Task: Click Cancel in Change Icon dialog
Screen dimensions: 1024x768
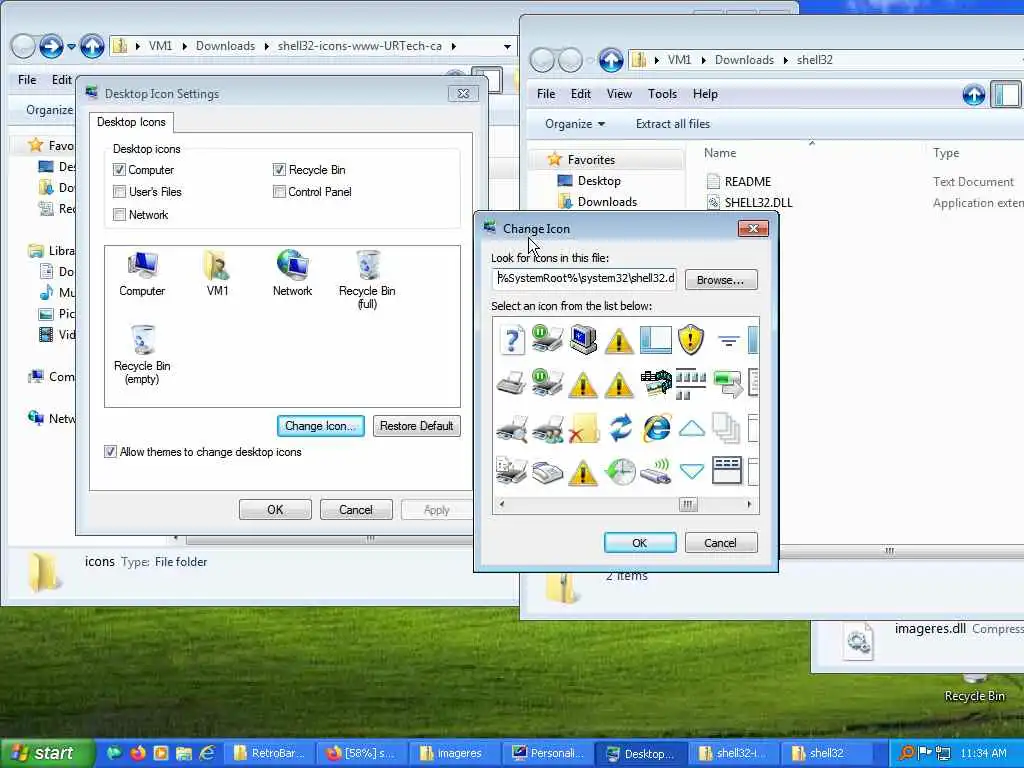Action: [x=721, y=543]
